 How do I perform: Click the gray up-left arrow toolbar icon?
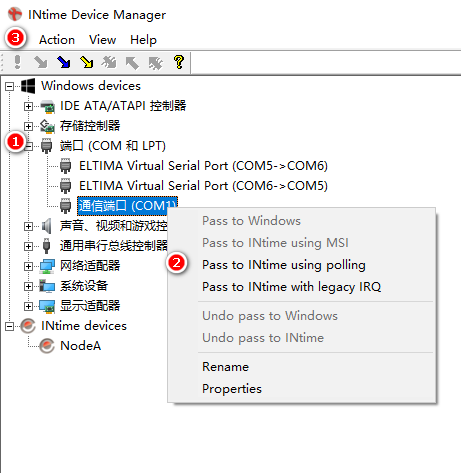click(x=132, y=63)
